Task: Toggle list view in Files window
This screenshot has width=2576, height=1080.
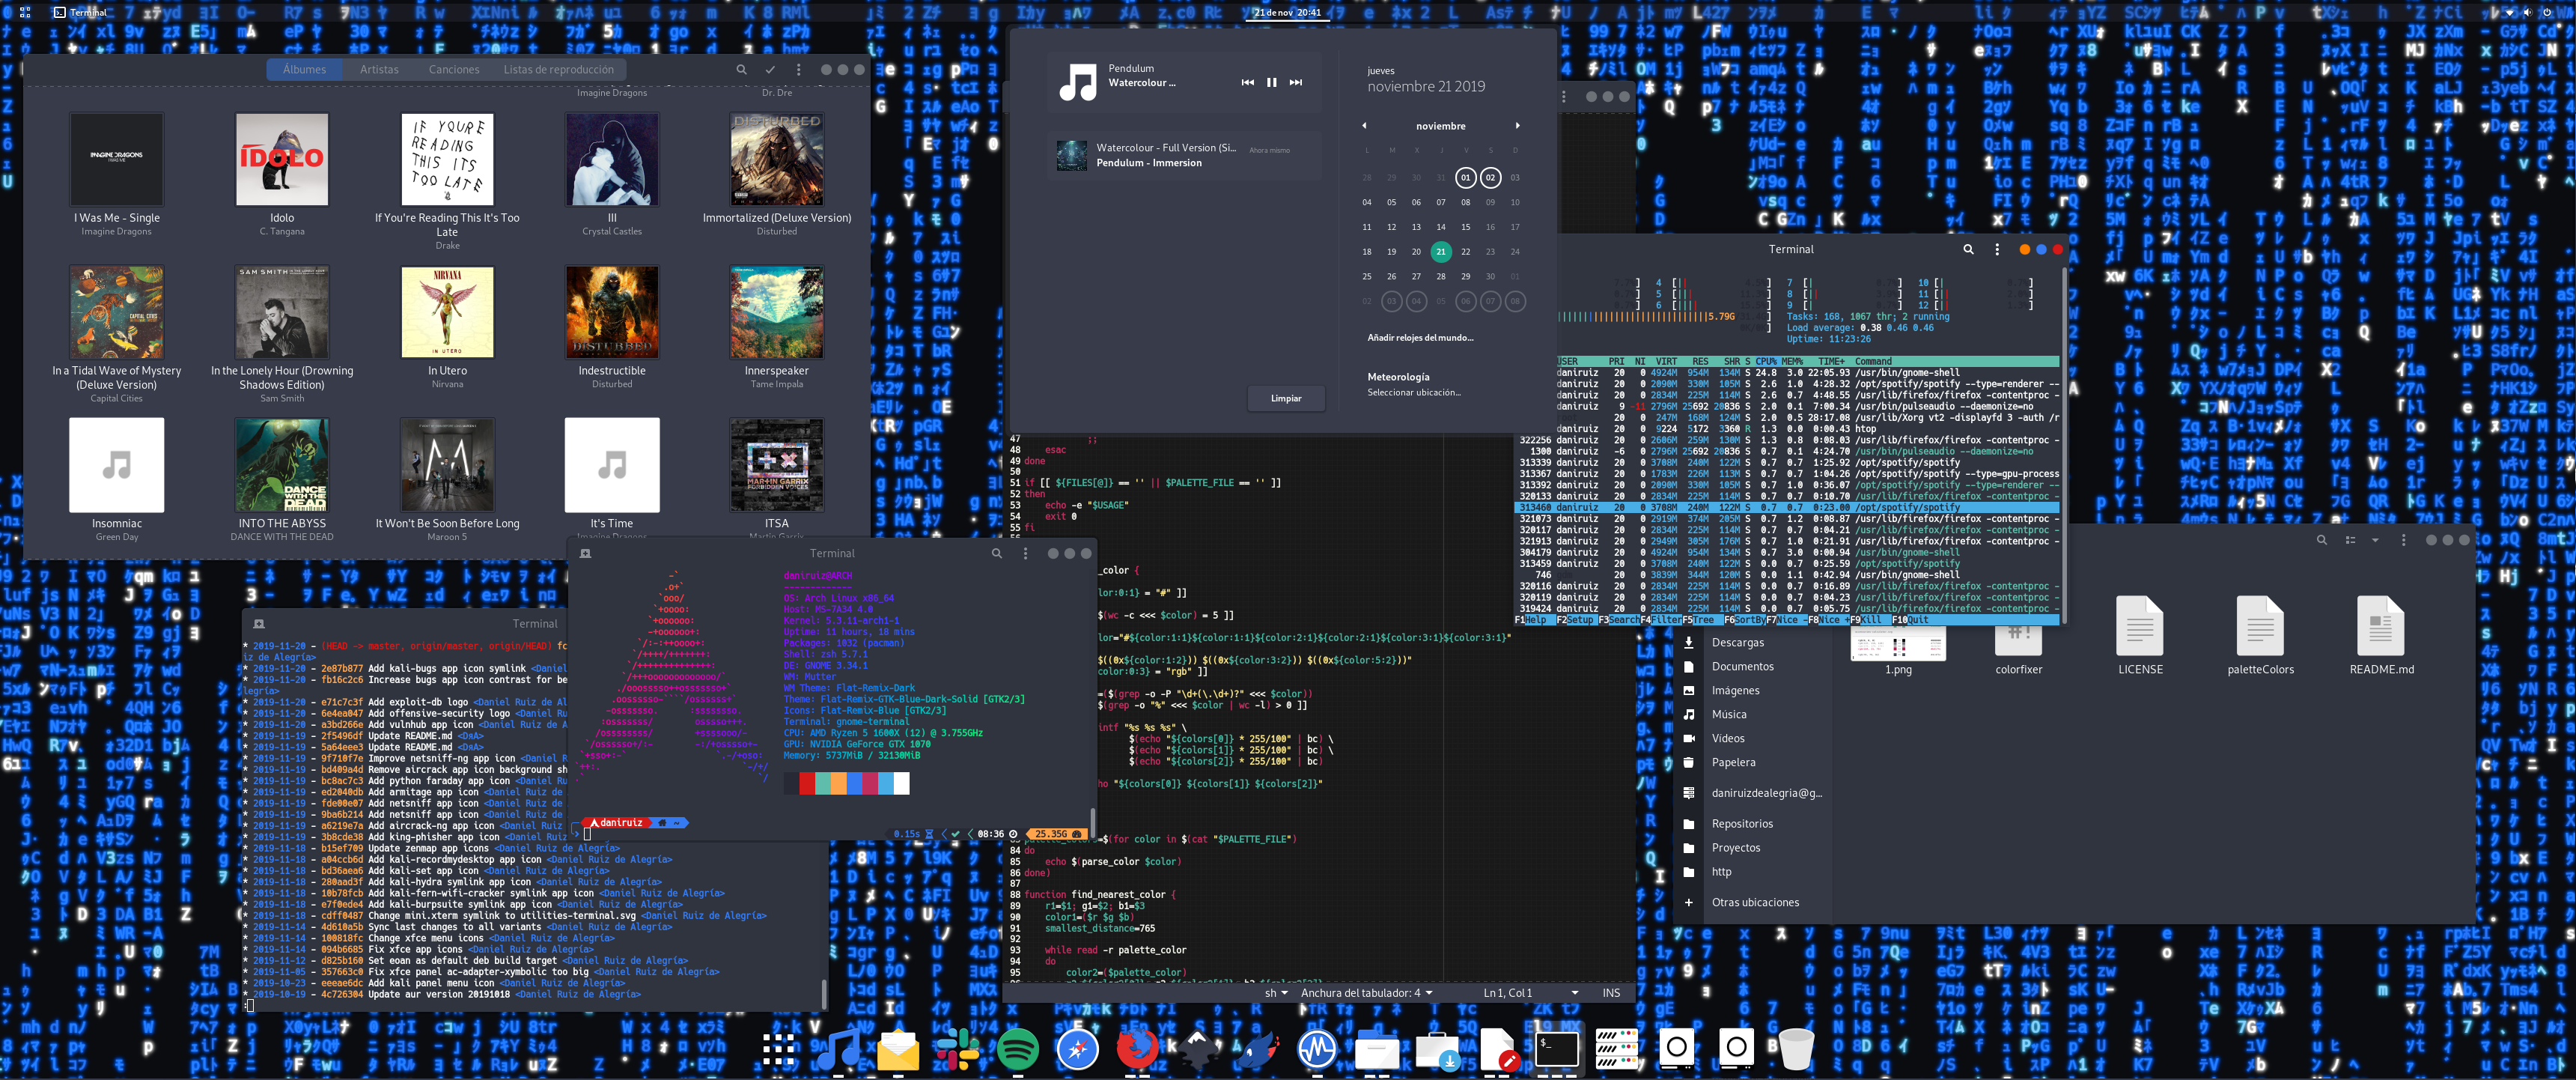Action: [2350, 540]
